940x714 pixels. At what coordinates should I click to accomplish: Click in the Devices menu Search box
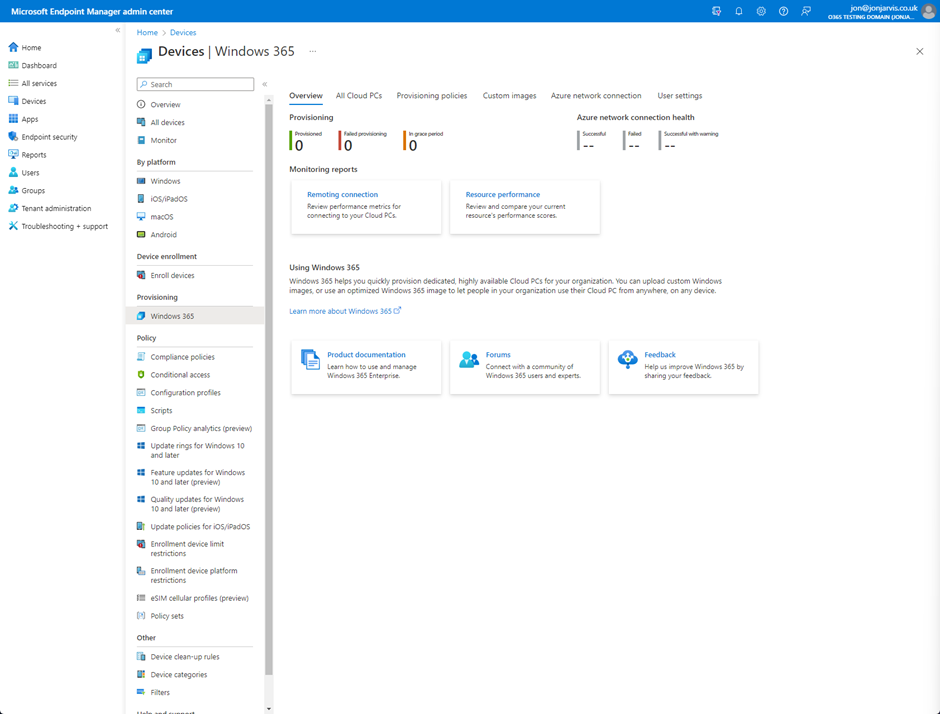click(x=195, y=85)
